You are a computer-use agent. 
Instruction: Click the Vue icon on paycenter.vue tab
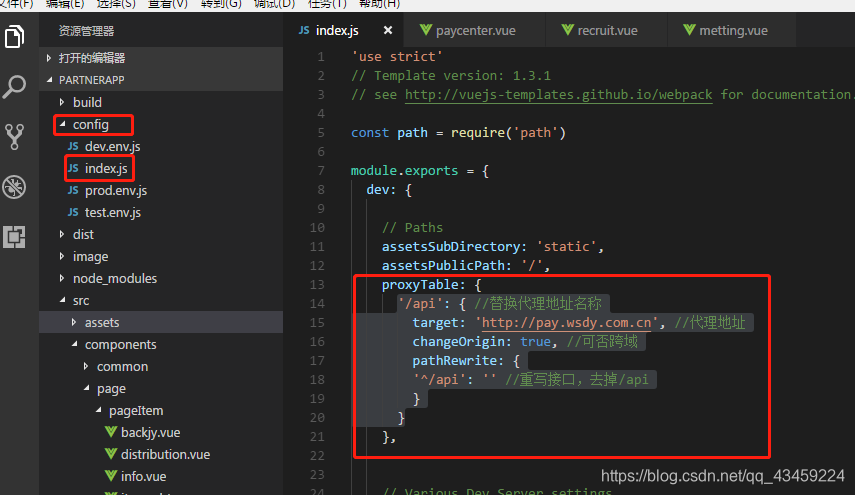pos(425,29)
